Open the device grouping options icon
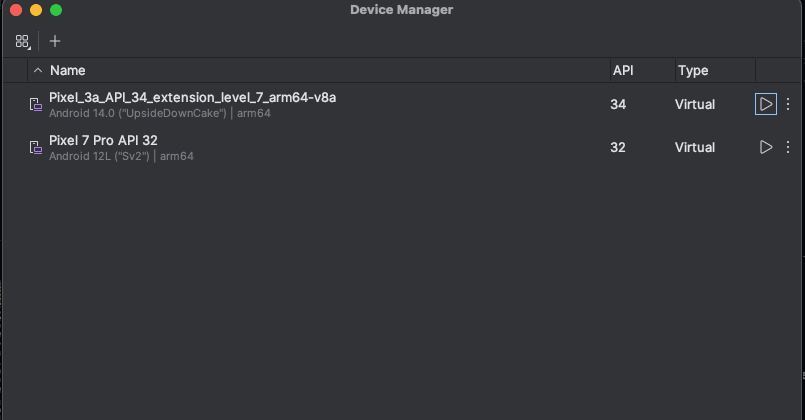Viewport: 805px width, 420px height. click(x=23, y=42)
